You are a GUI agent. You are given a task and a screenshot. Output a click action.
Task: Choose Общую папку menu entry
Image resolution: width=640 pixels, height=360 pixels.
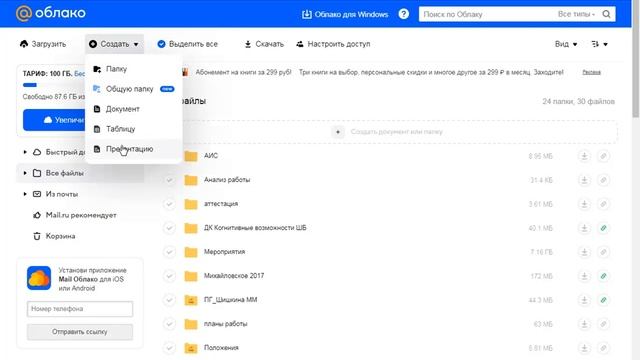134,89
